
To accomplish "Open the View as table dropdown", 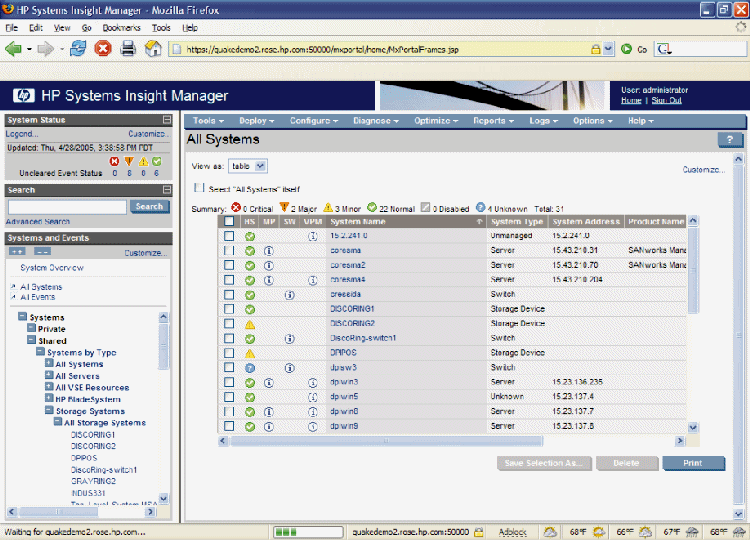I will pyautogui.click(x=248, y=165).
